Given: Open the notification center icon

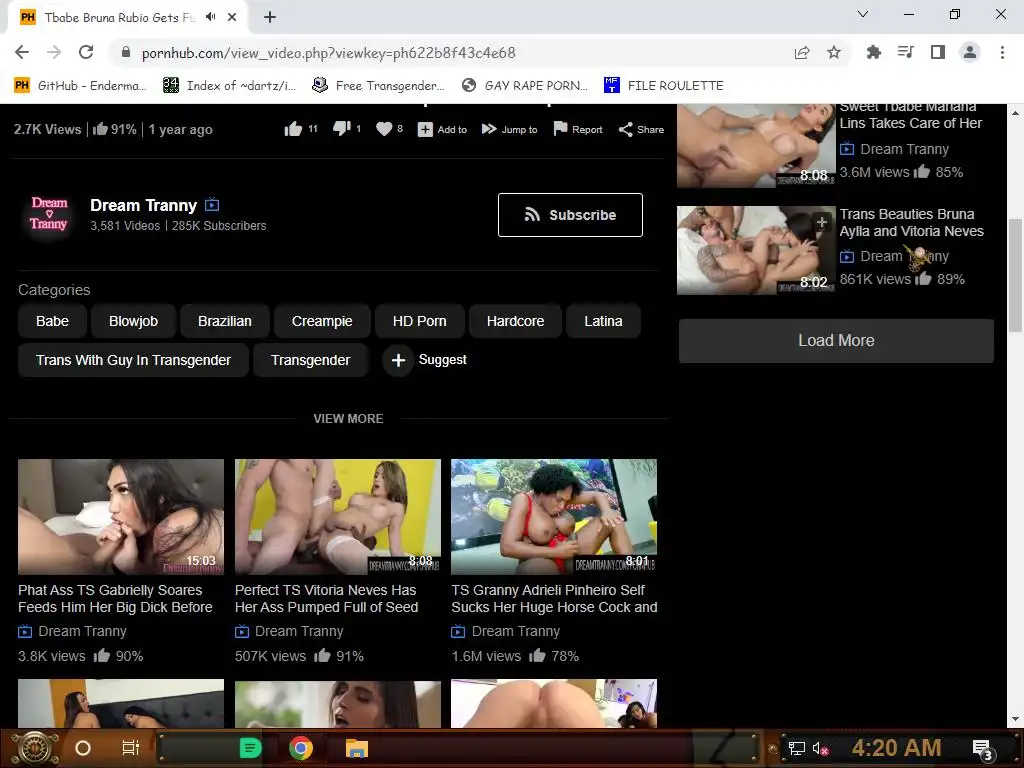Looking at the screenshot, I should (x=983, y=750).
